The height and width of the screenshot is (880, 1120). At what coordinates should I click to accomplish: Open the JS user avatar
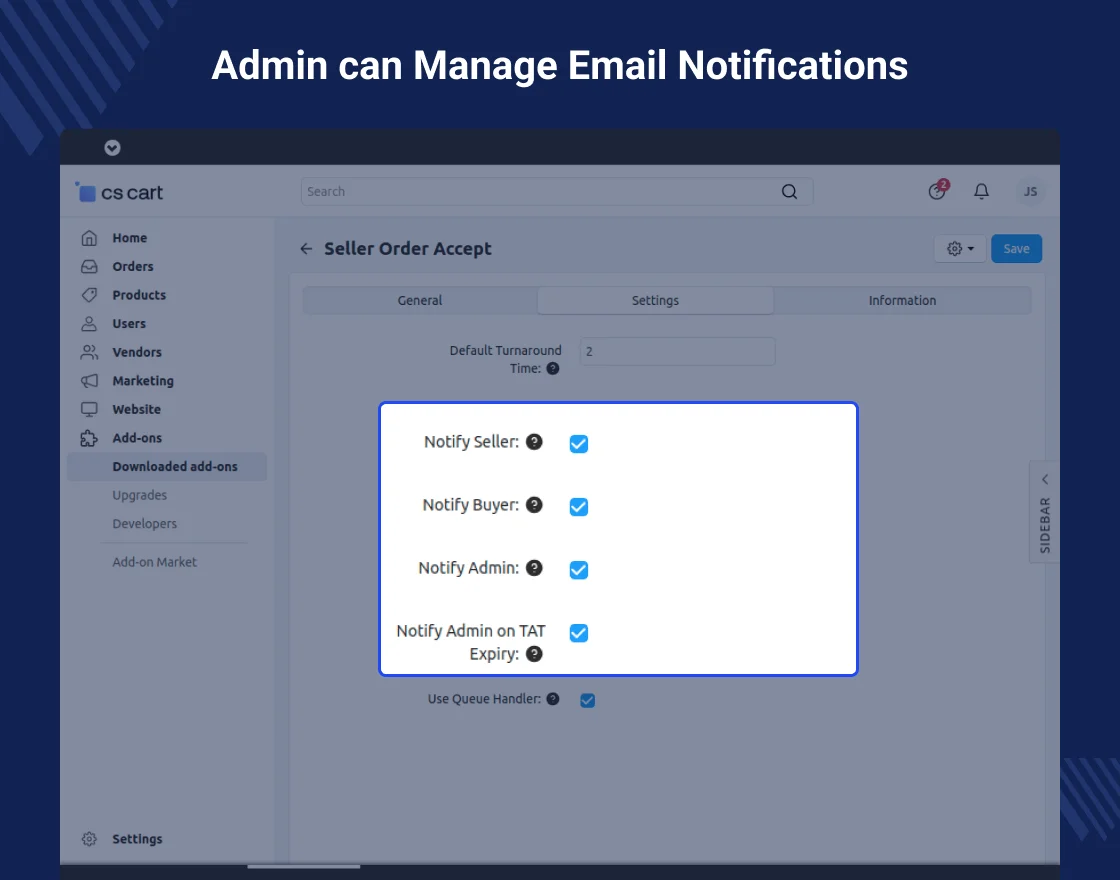click(x=1030, y=192)
